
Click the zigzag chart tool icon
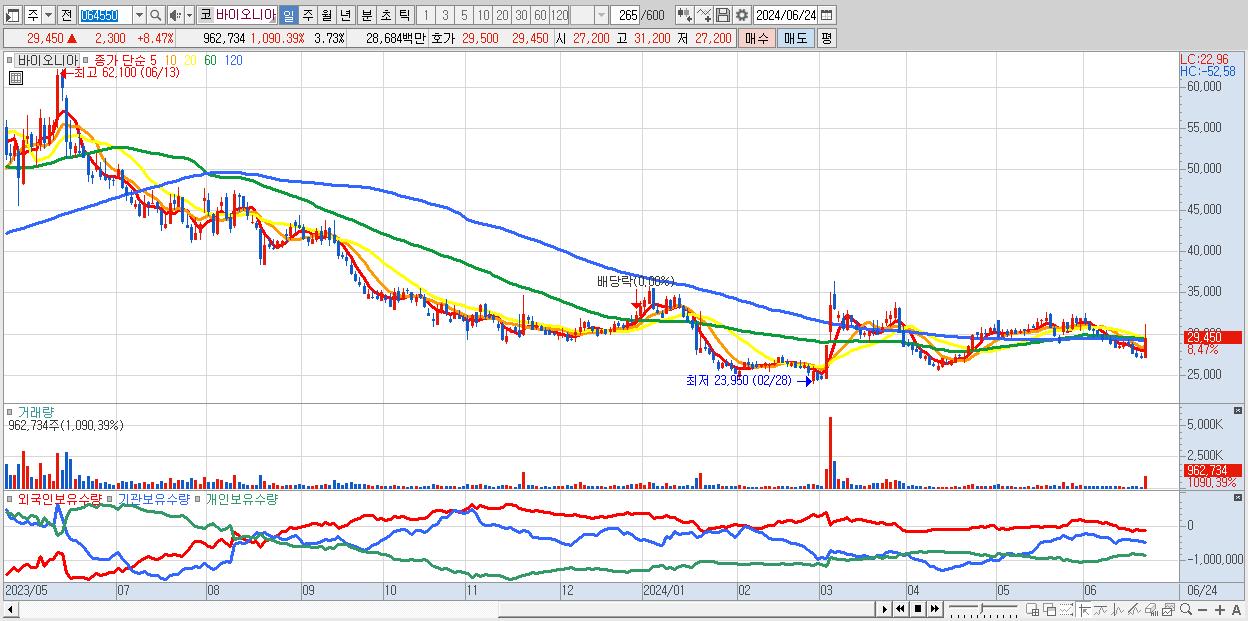click(1118, 610)
